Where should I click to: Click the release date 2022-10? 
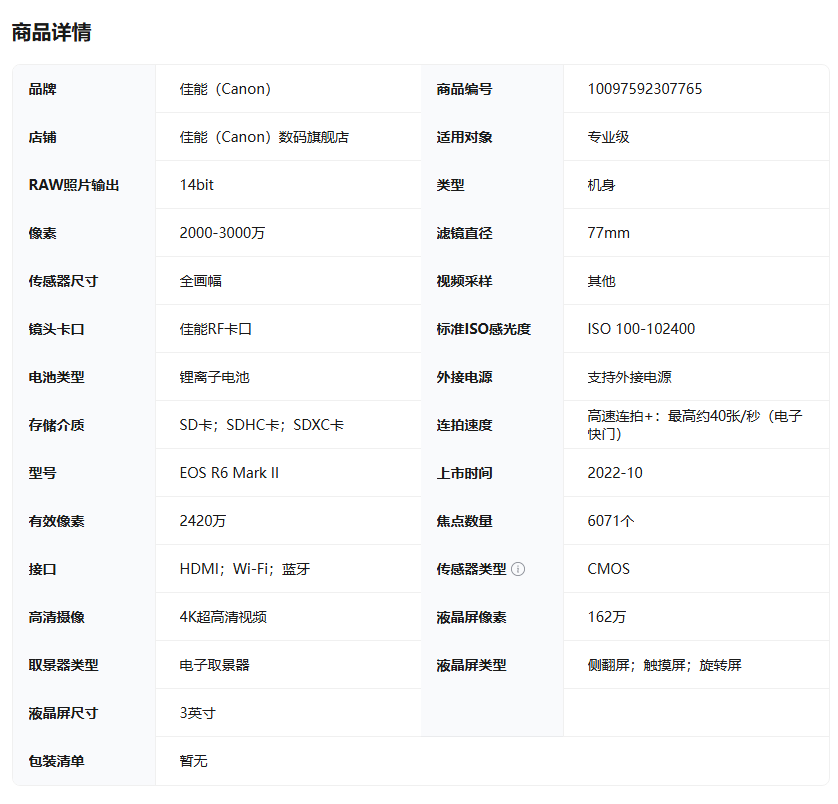(615, 473)
